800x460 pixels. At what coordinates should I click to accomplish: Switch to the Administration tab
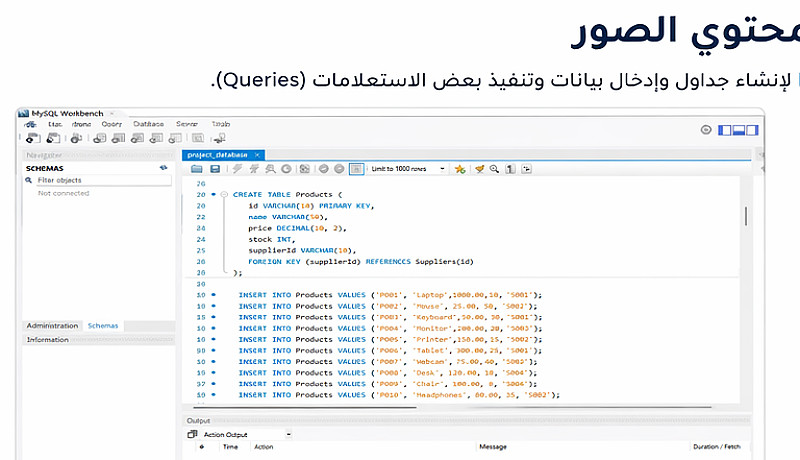52,325
